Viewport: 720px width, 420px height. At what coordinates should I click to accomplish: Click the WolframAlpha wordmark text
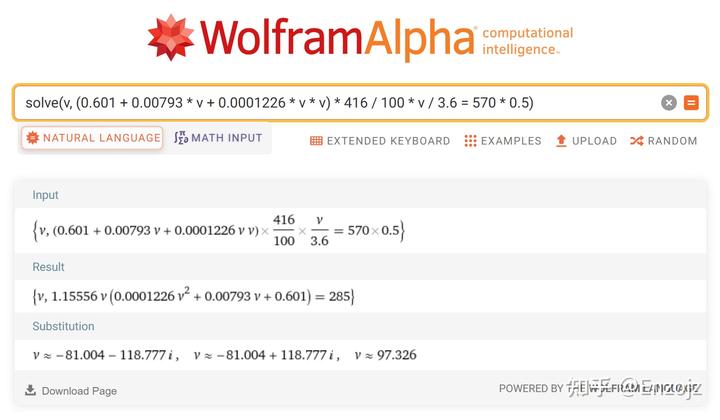[338, 38]
